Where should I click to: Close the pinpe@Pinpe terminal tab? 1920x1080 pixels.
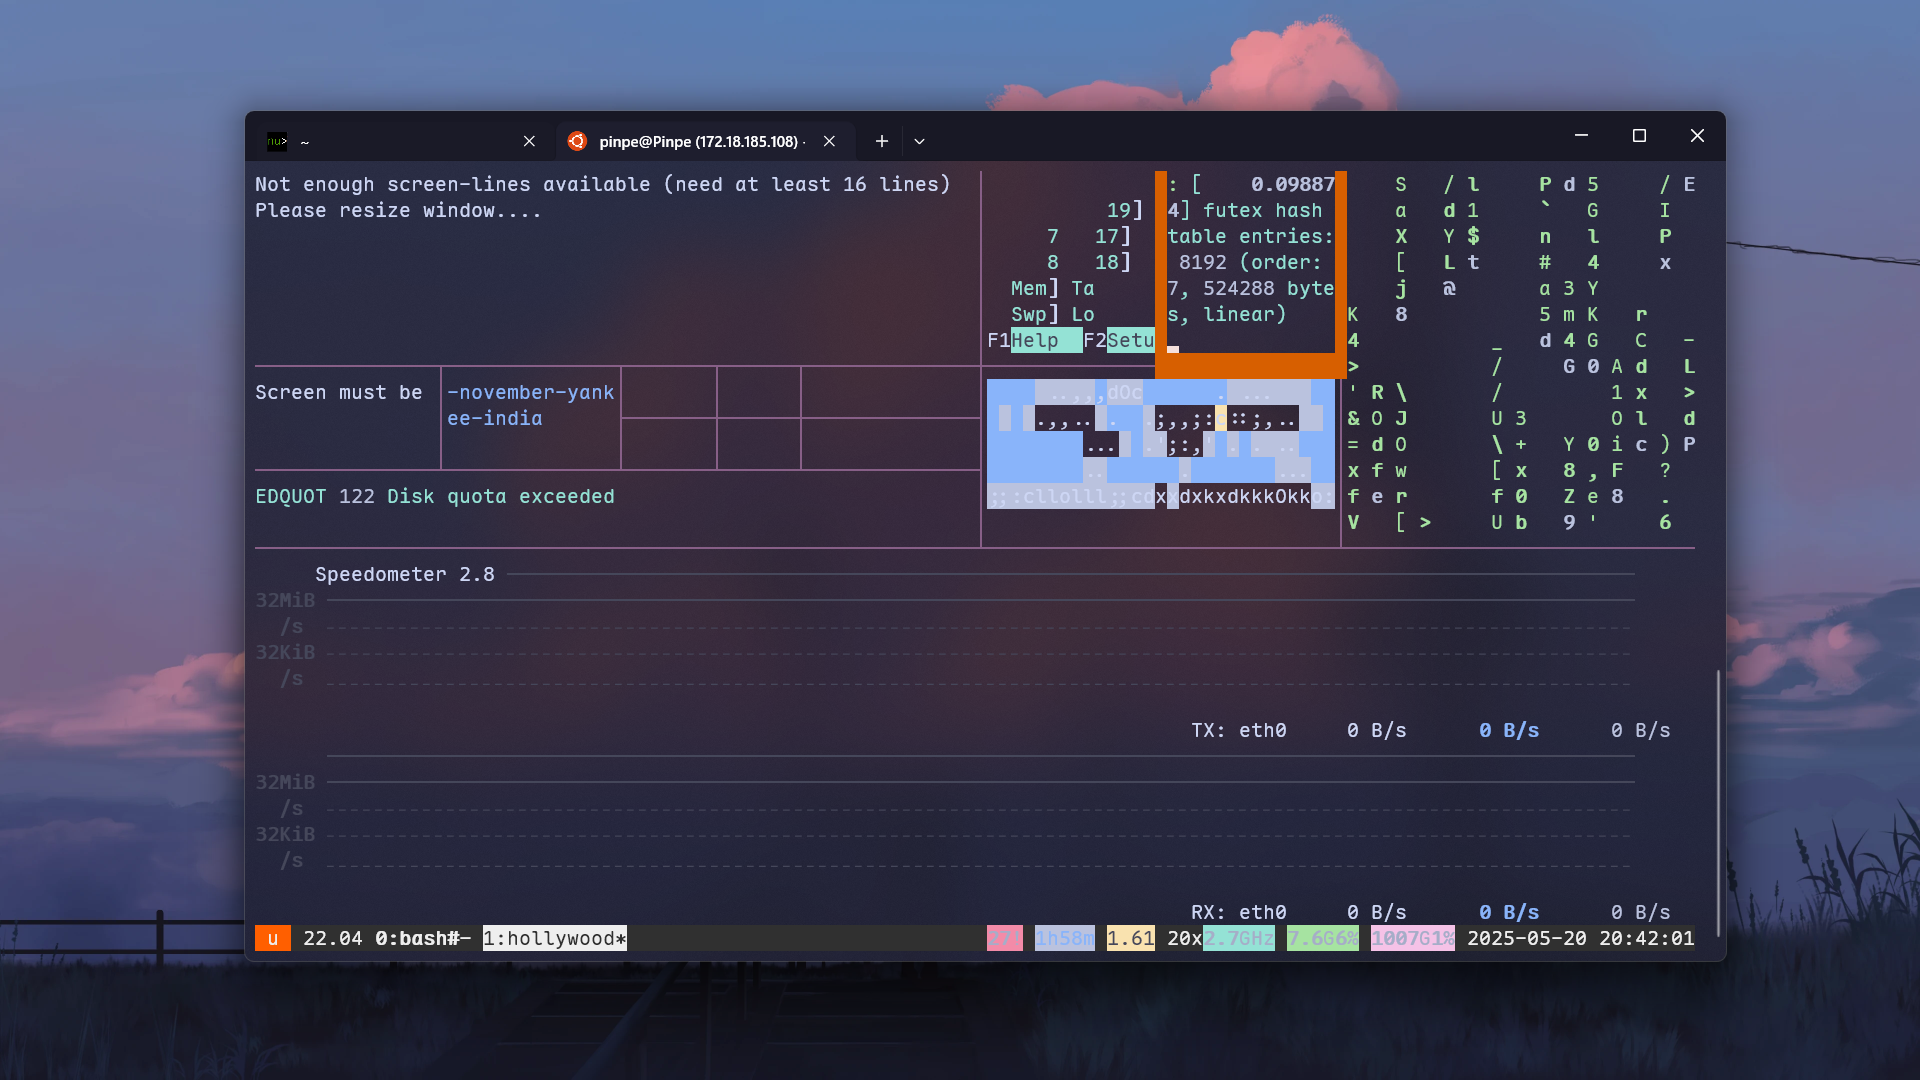(829, 142)
